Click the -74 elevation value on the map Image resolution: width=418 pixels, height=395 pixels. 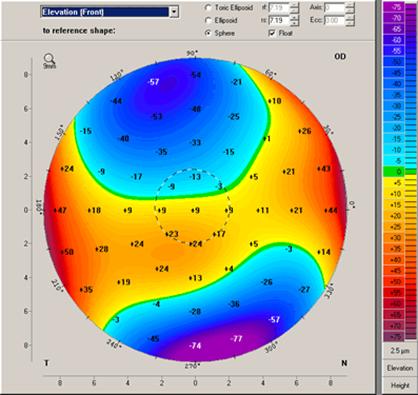(x=195, y=346)
